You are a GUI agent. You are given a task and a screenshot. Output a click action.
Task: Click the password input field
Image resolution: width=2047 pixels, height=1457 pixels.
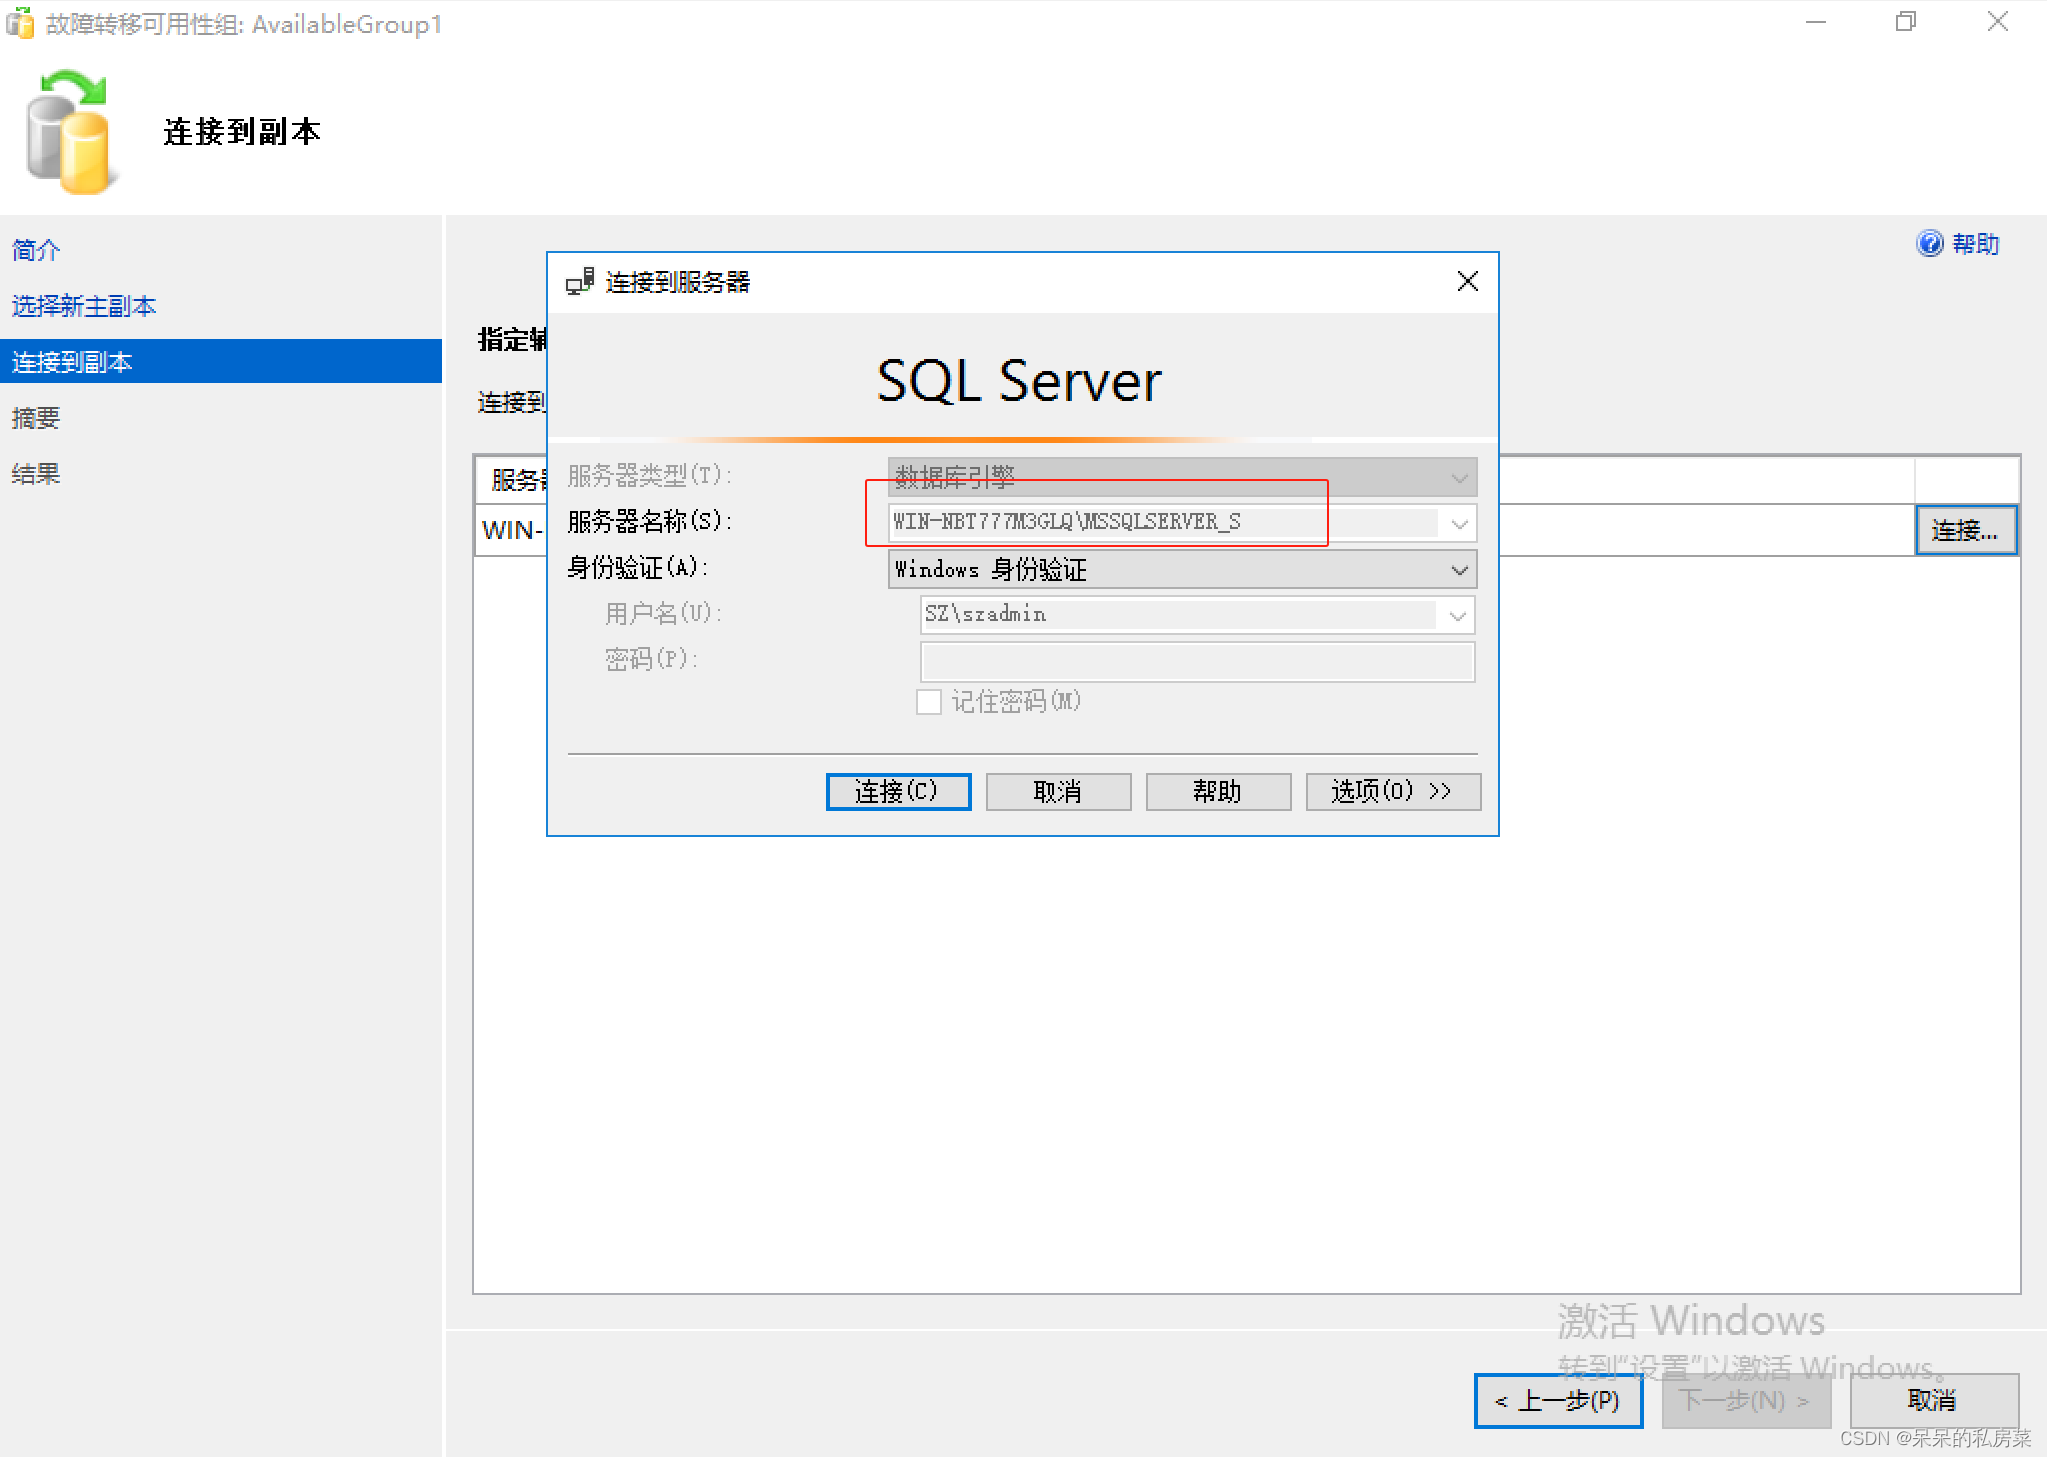[1197, 661]
